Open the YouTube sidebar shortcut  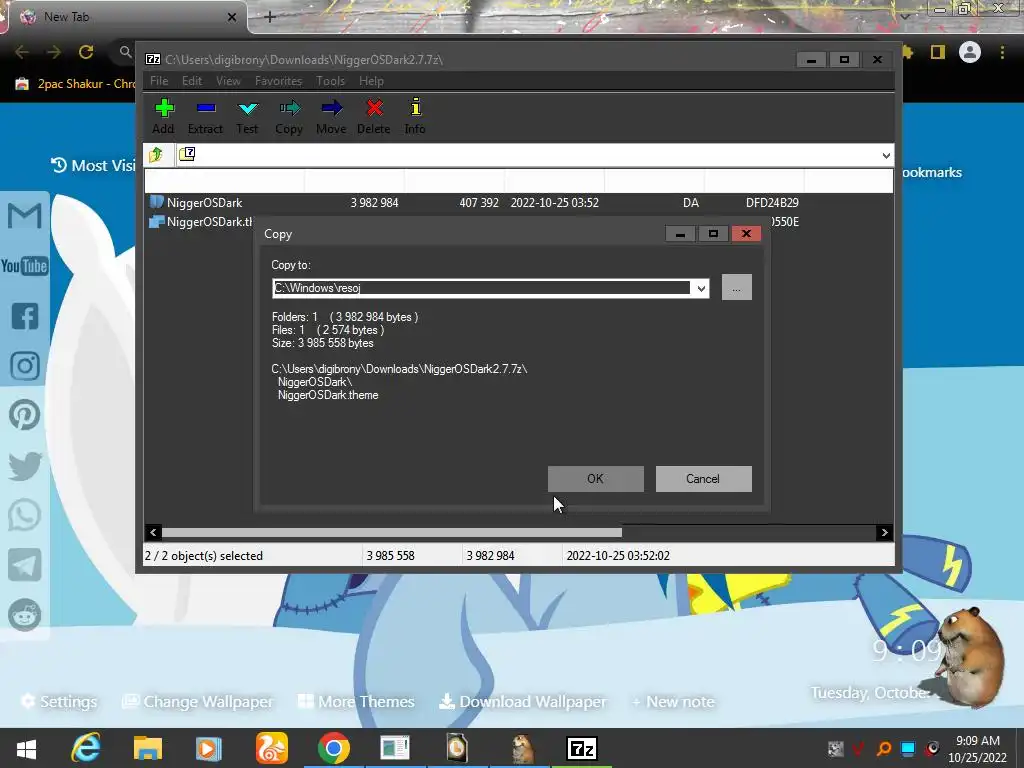coord(25,266)
